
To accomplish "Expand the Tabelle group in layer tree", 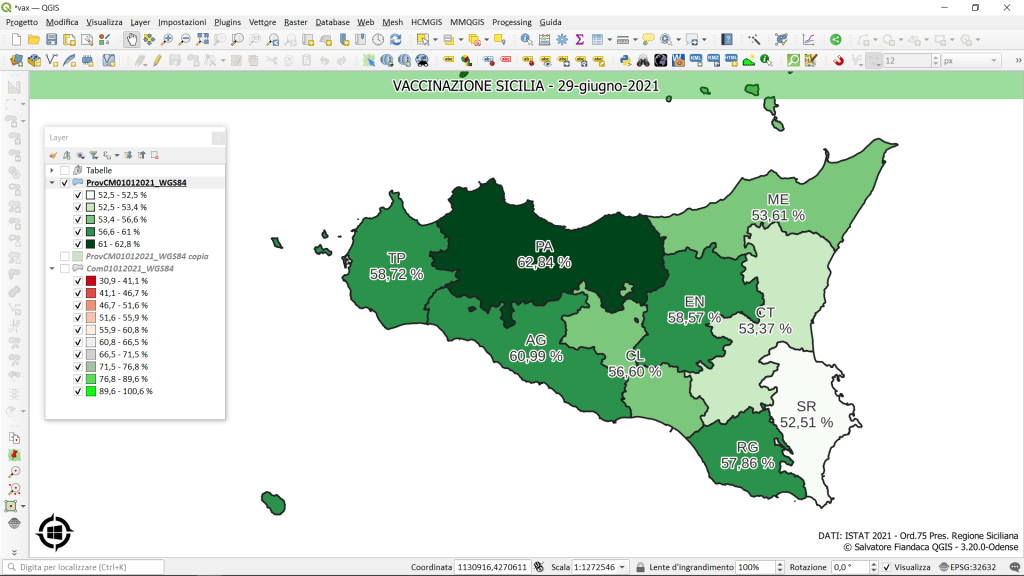I will pos(52,171).
